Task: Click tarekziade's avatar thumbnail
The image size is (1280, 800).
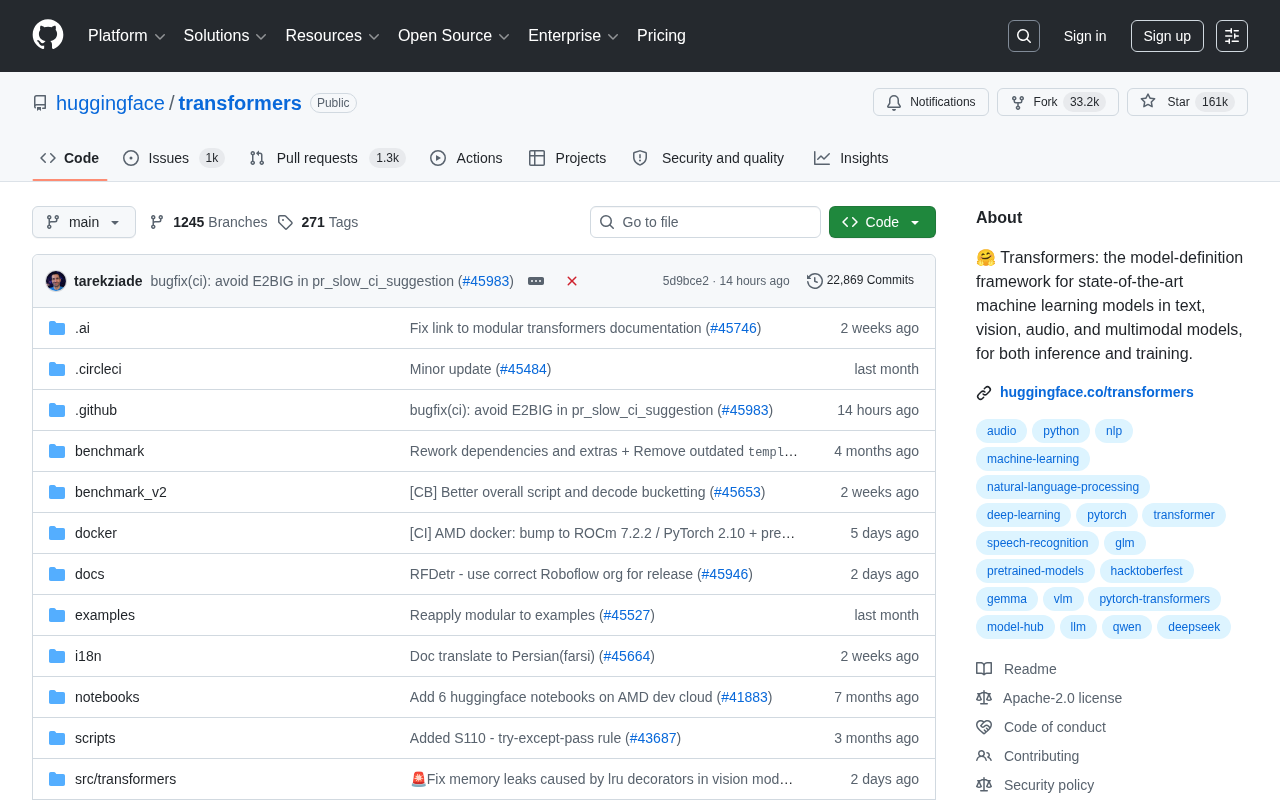Action: 56,281
